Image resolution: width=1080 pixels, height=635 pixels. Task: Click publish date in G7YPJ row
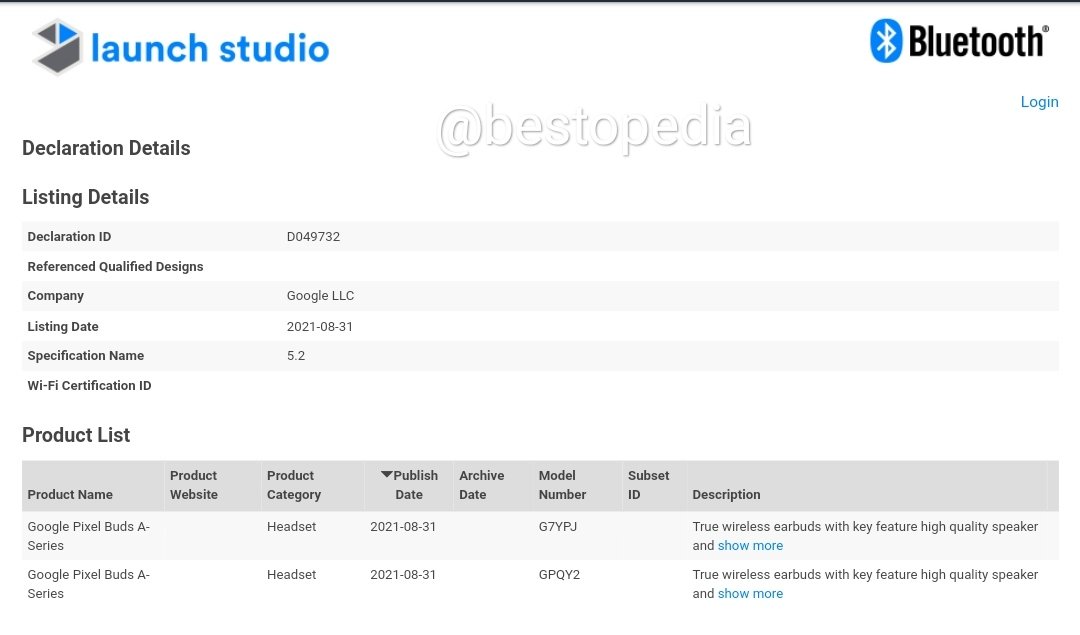pos(403,526)
